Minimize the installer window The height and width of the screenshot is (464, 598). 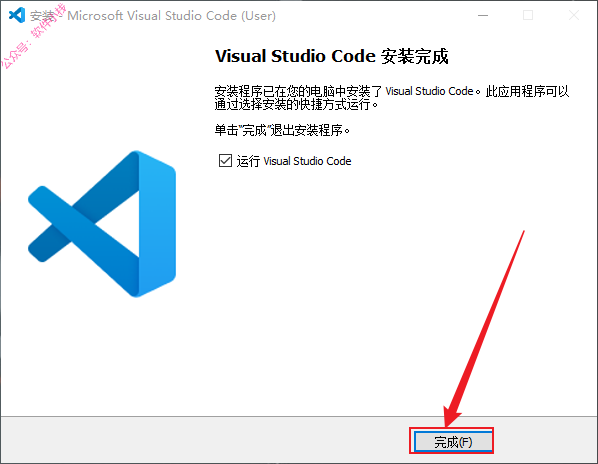click(x=483, y=16)
